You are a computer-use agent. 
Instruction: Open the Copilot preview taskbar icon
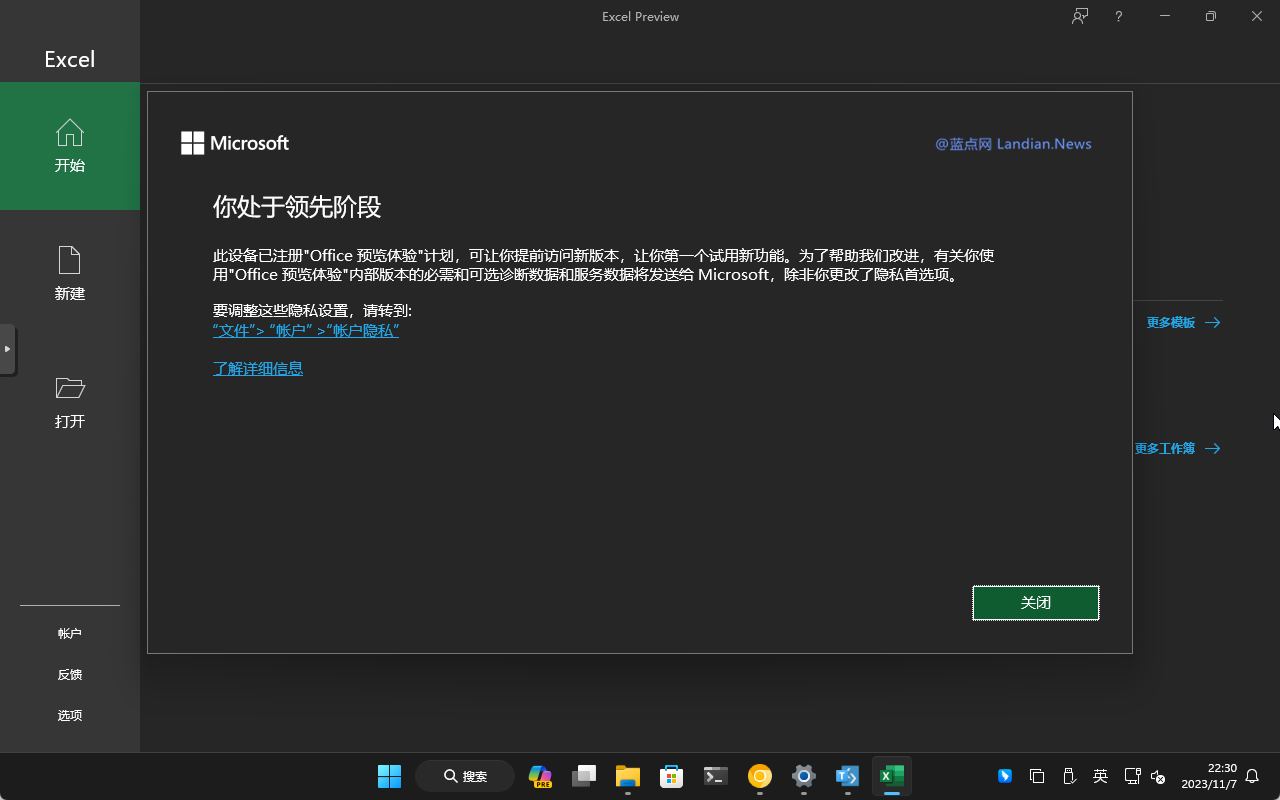tap(540, 776)
